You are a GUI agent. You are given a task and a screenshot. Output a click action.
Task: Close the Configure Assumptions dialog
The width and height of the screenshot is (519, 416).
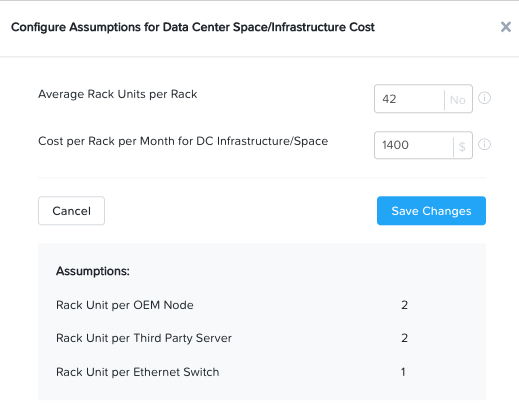[506, 27]
